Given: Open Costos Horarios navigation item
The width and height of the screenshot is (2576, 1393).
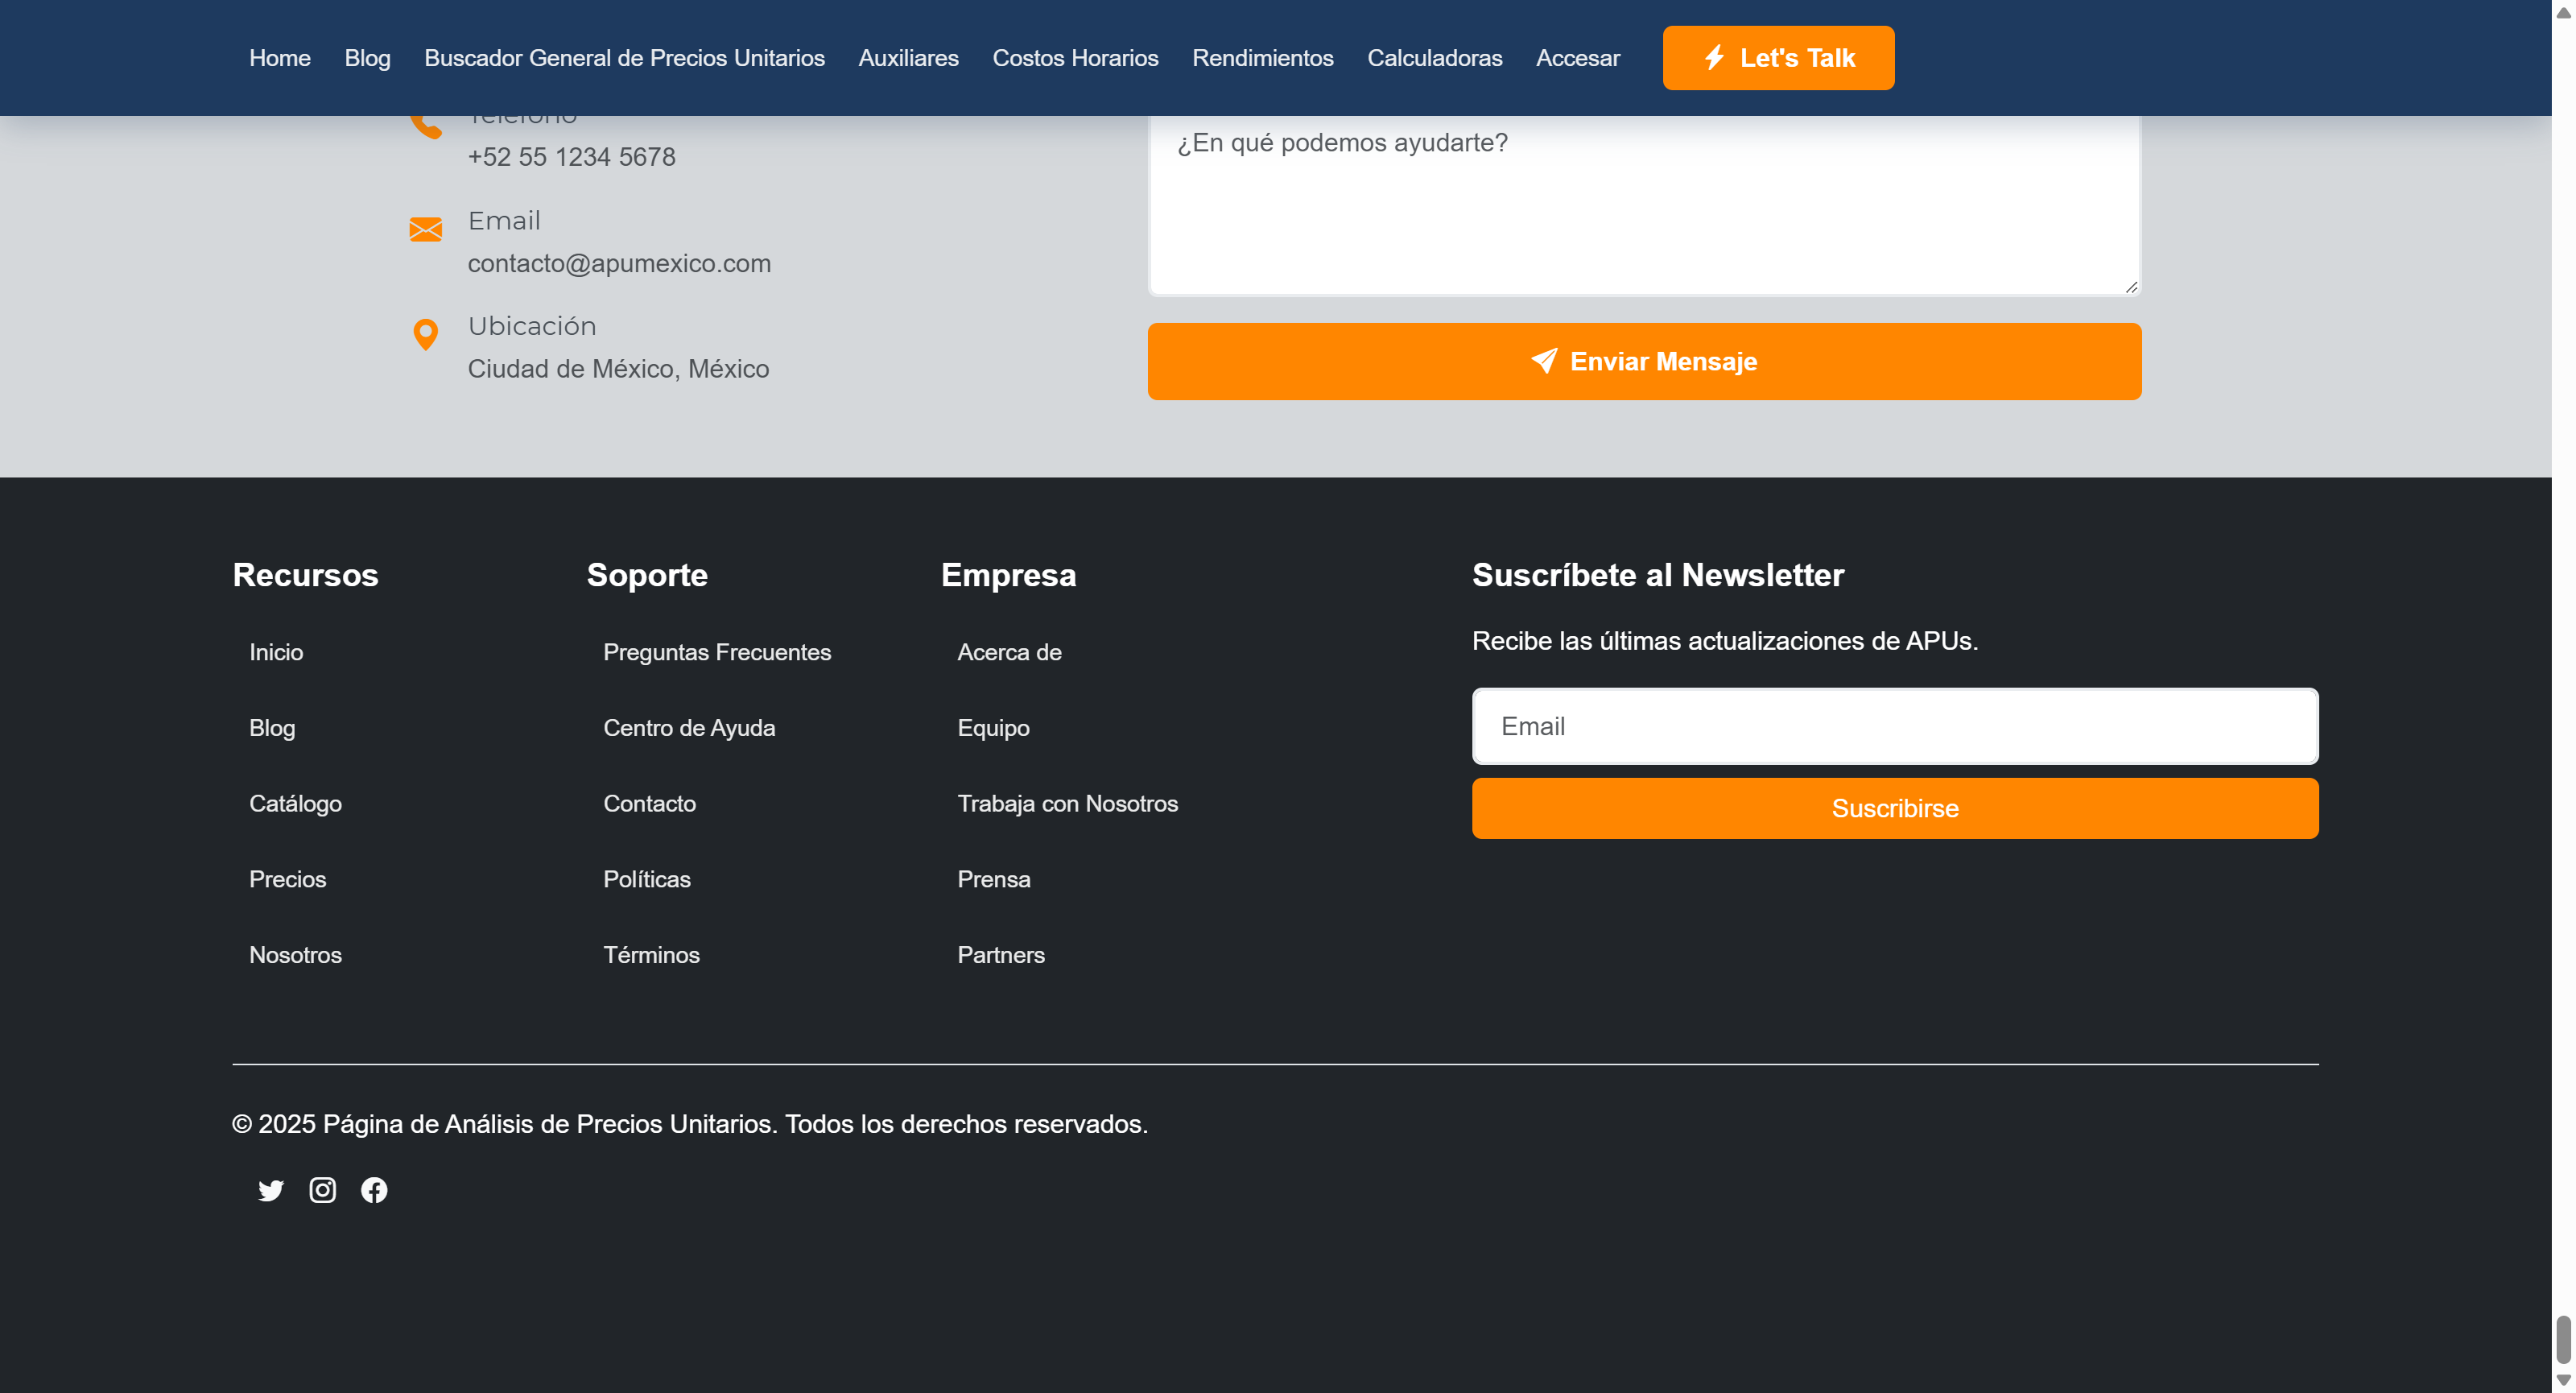Looking at the screenshot, I should point(1075,58).
